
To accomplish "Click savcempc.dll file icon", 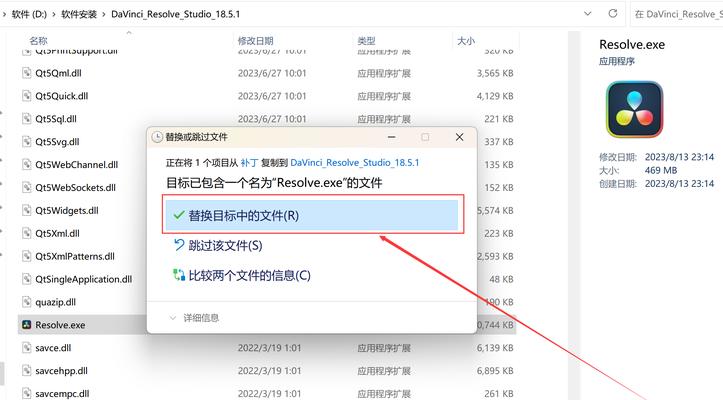I will pos(27,394).
